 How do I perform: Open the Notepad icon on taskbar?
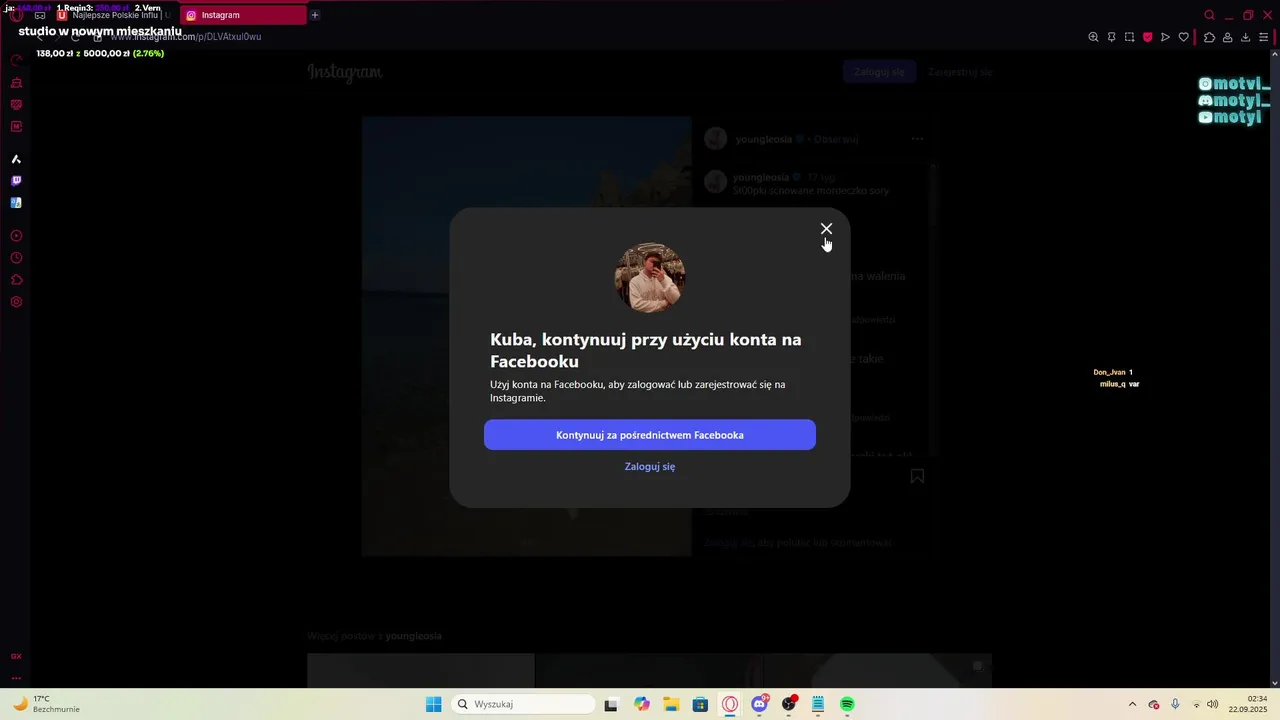pos(818,704)
